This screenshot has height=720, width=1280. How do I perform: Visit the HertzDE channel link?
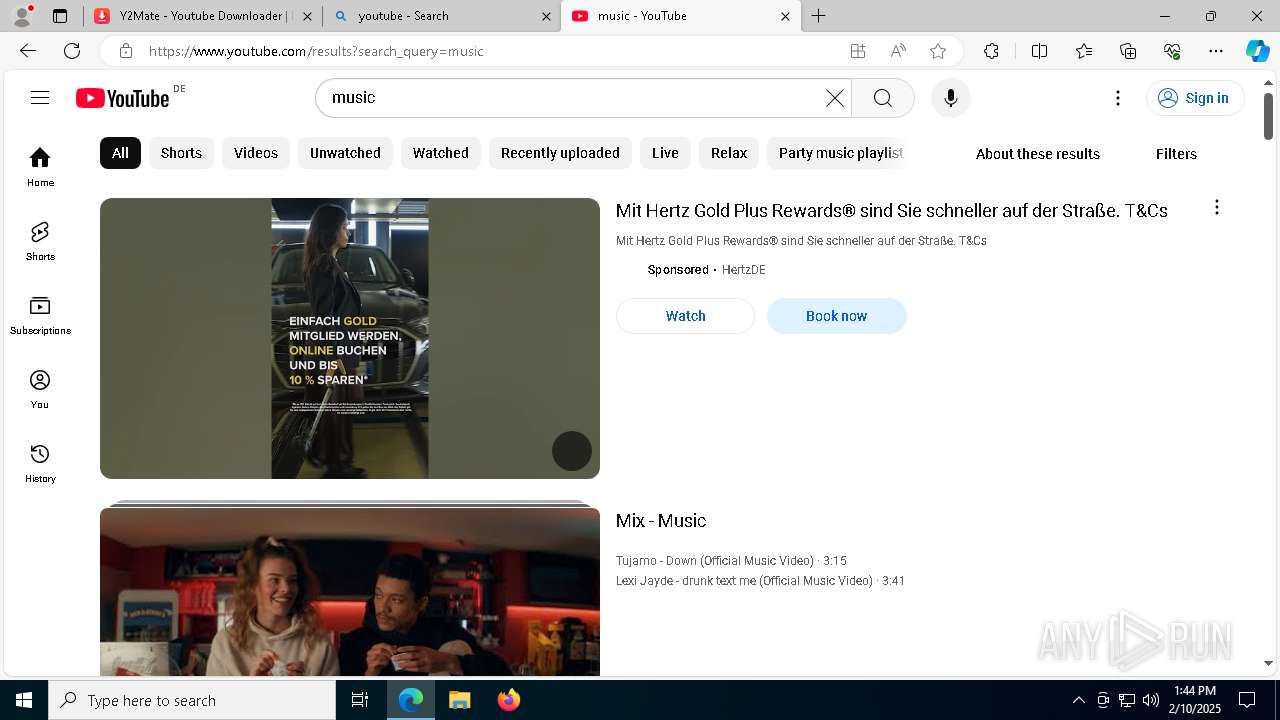[743, 270]
